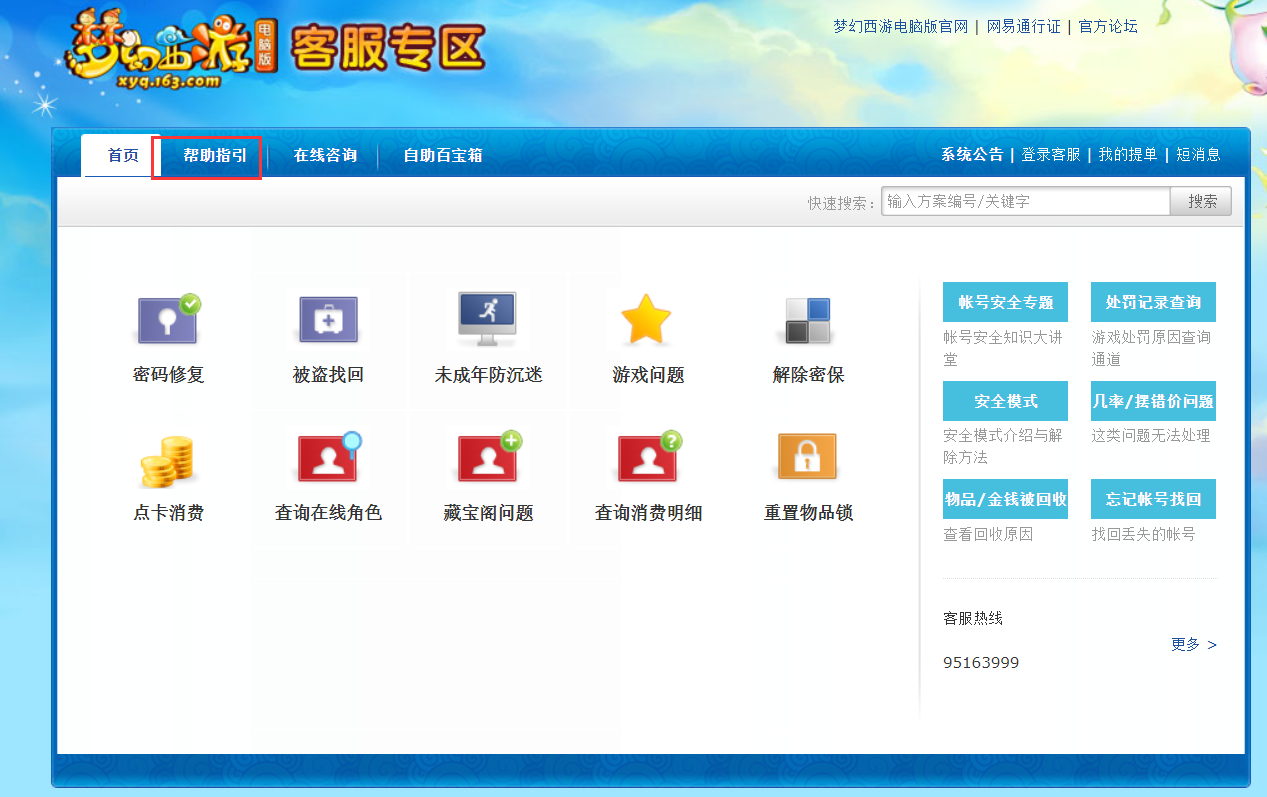Viewport: 1267px width, 797px height.
Task: Click the 重置物品锁 text label
Action: 808,513
